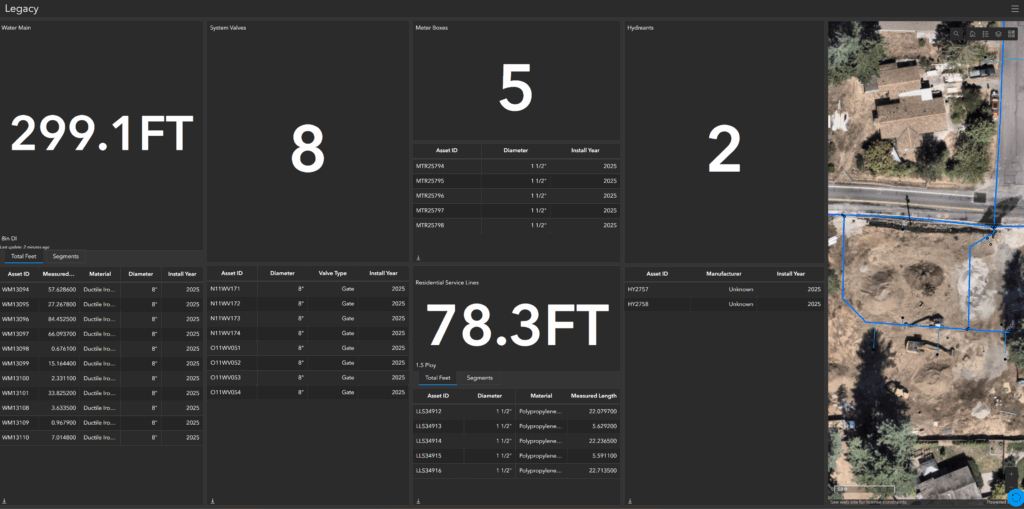
Task: Sort valves by Valve Type column
Action: 332,273
